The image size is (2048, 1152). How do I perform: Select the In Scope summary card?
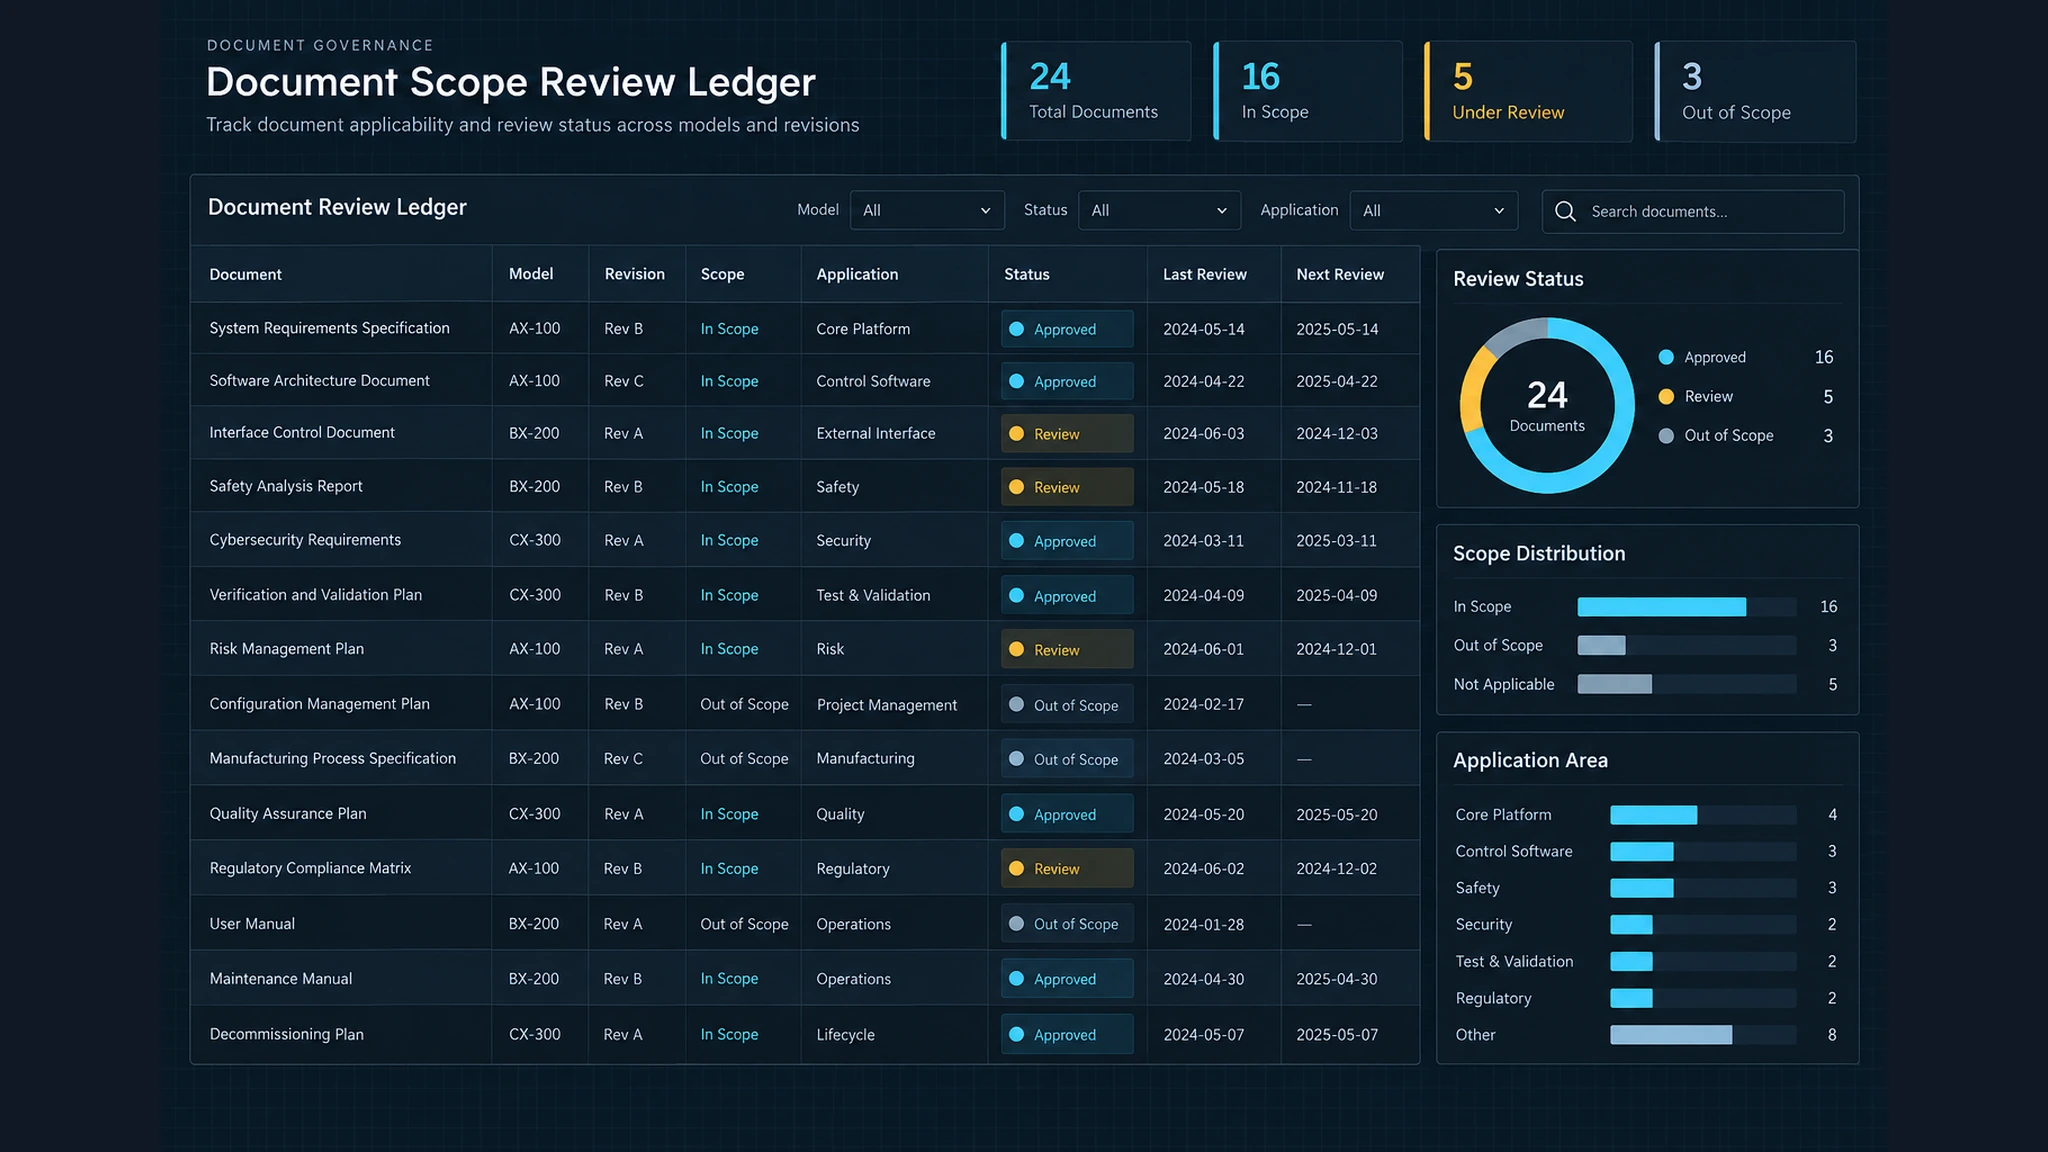(1307, 91)
